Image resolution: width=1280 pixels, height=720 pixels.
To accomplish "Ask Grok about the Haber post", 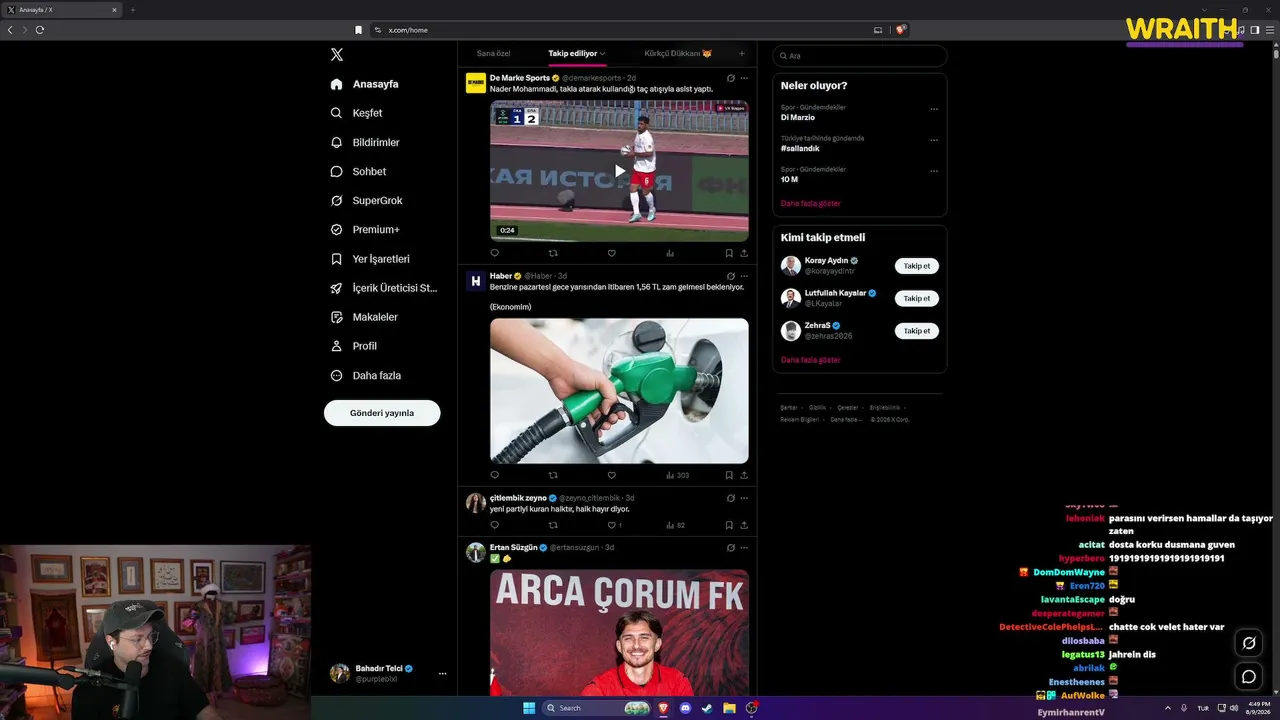I will click(731, 276).
